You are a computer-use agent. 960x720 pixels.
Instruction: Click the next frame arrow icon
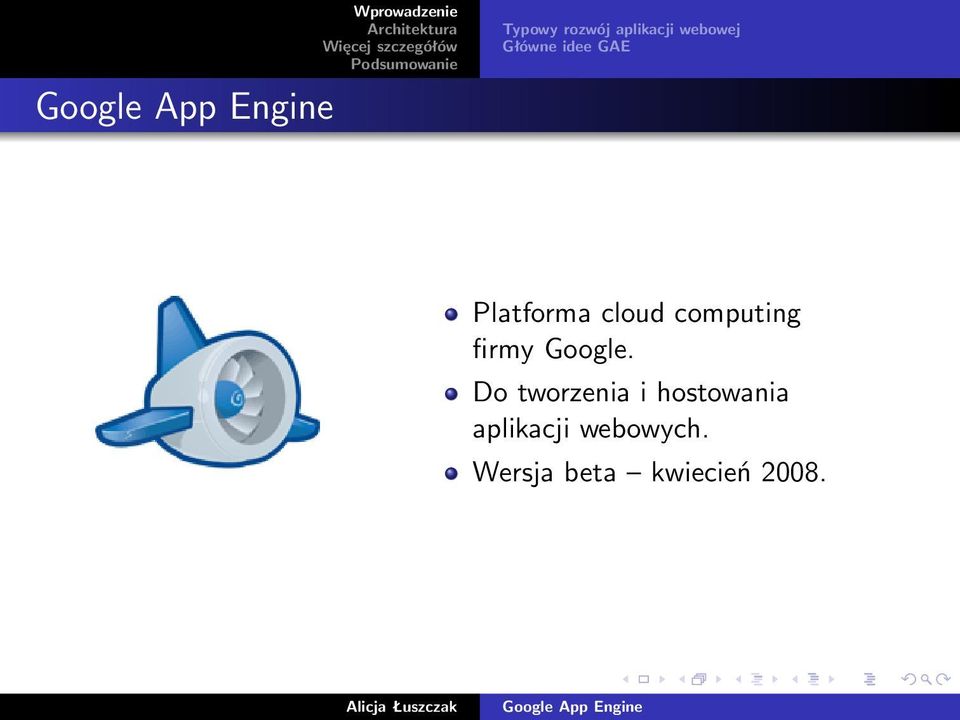[x=719, y=679]
